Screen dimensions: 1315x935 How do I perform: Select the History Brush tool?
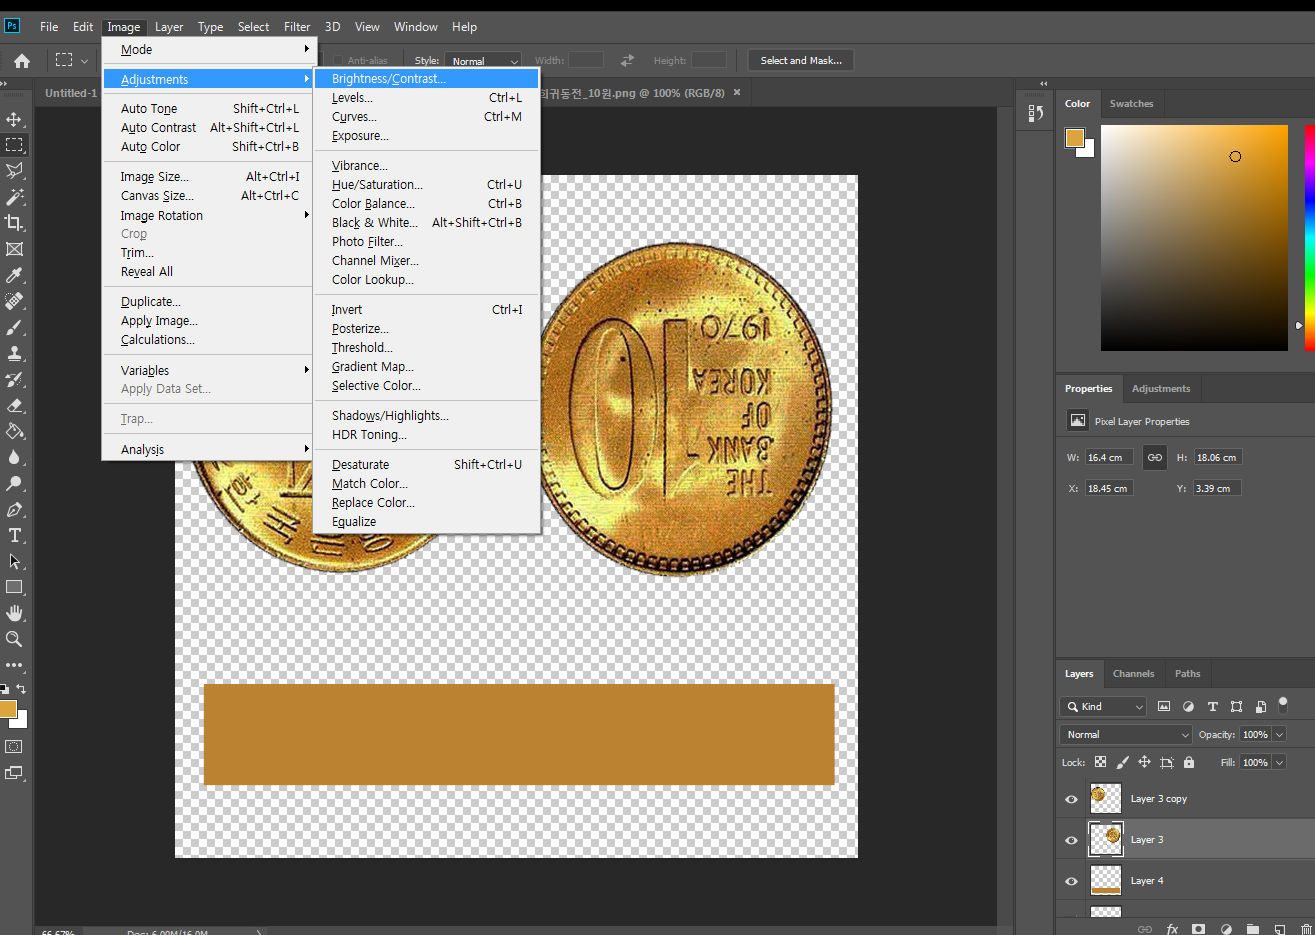14,379
